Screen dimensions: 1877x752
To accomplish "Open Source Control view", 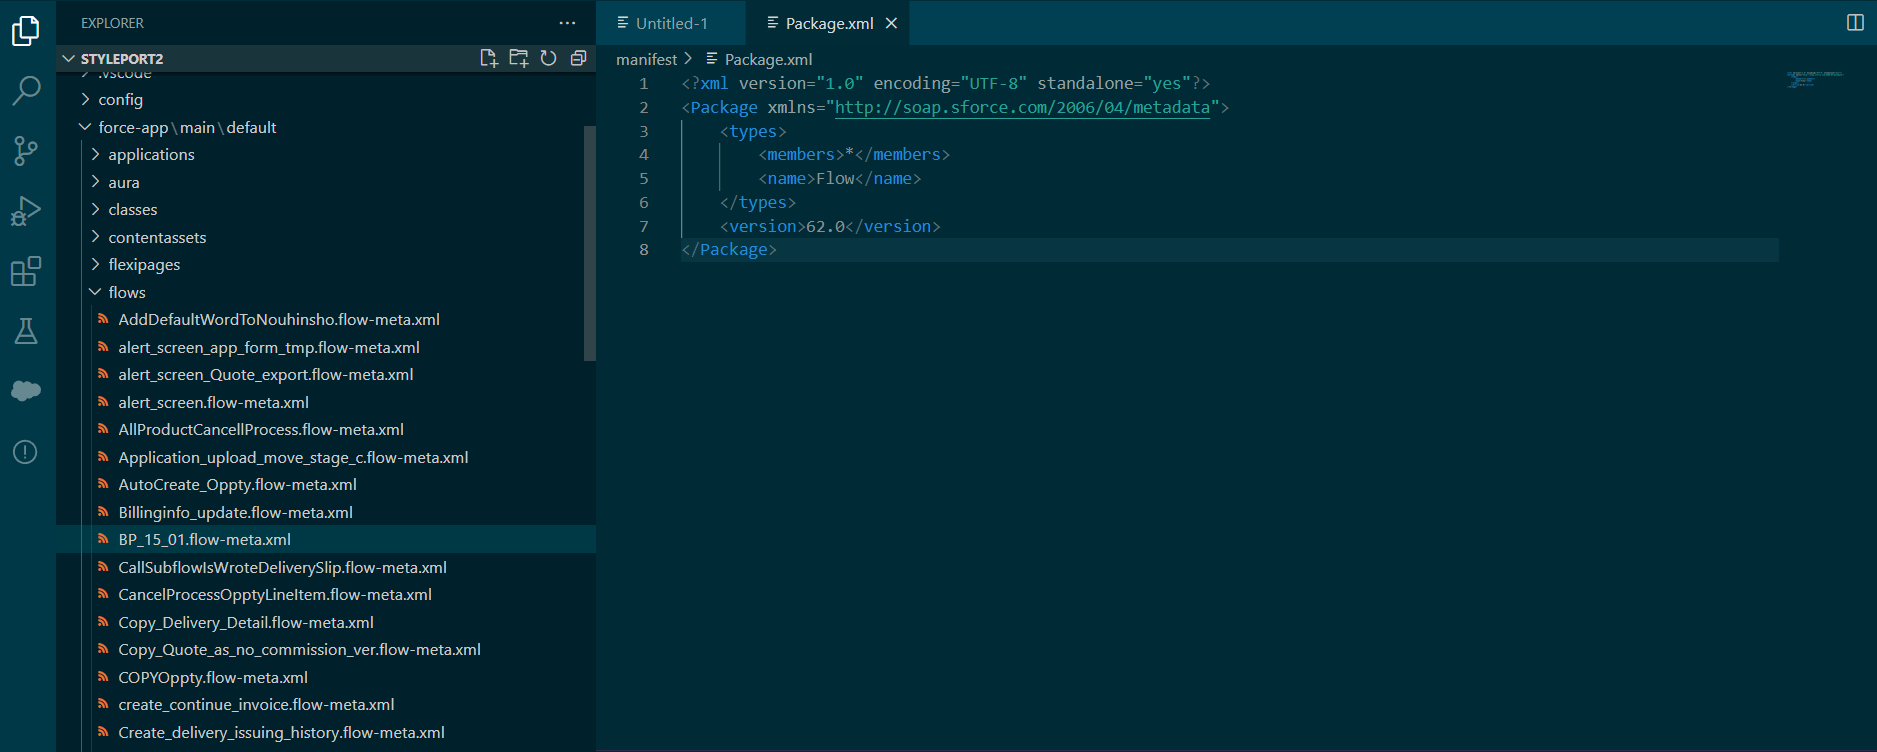I will coord(26,151).
